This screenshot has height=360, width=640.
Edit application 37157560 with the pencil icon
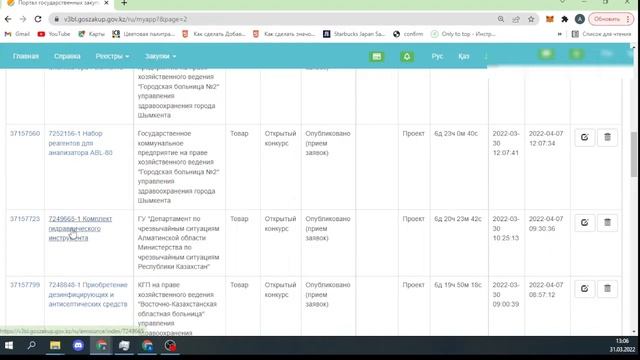tap(584, 137)
